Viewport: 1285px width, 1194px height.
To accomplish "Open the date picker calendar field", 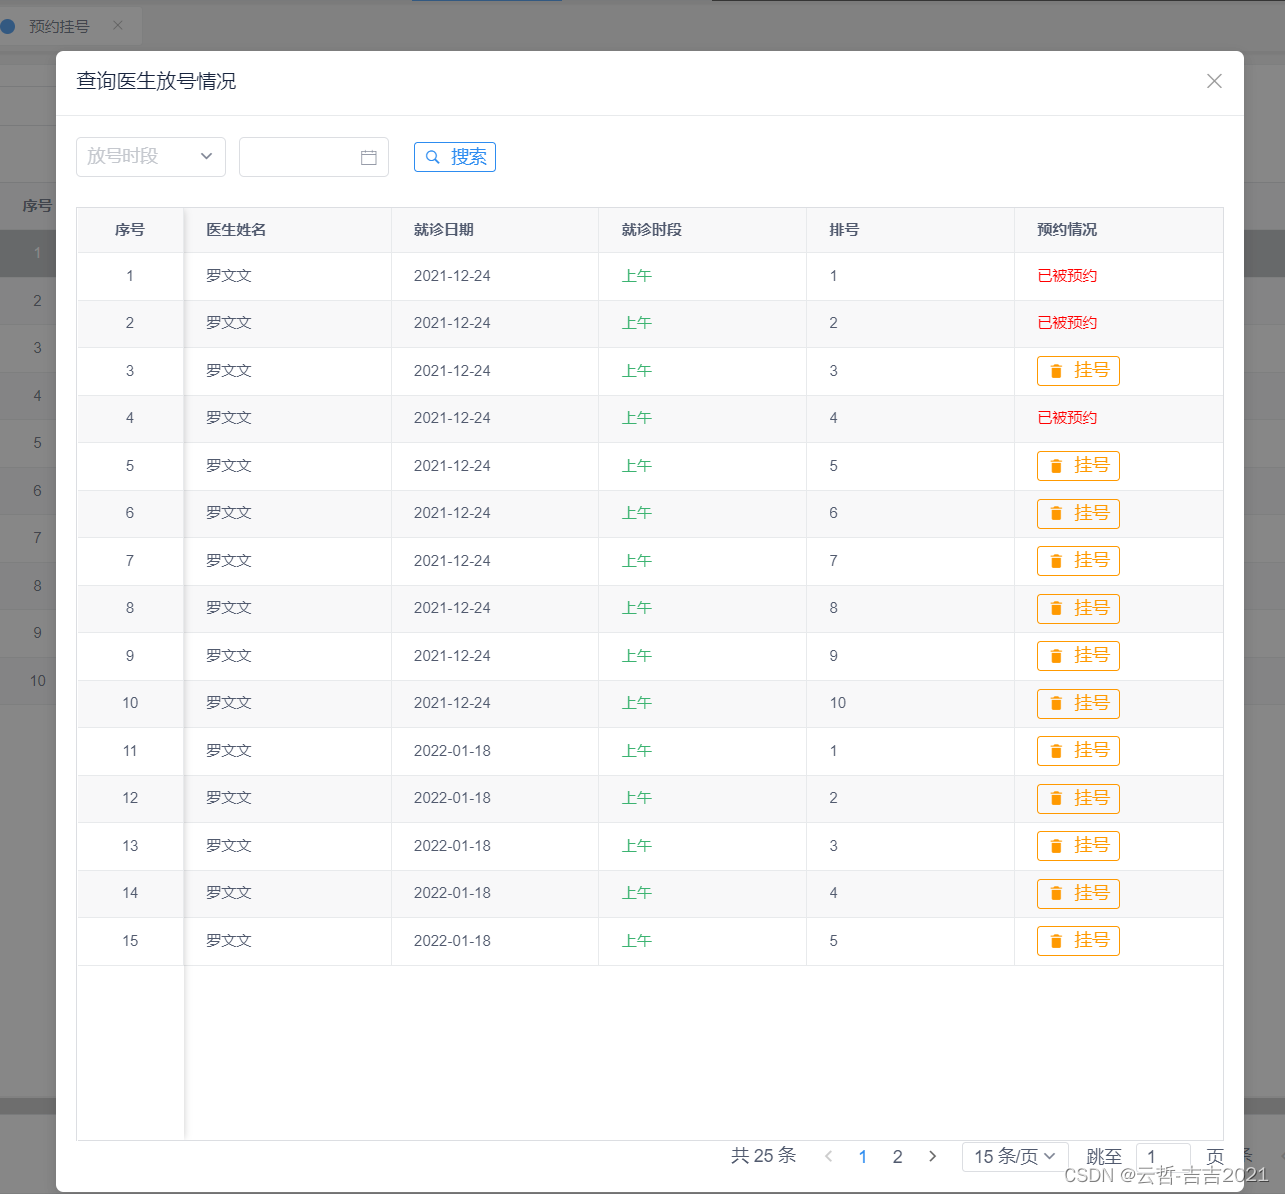I will pyautogui.click(x=314, y=157).
